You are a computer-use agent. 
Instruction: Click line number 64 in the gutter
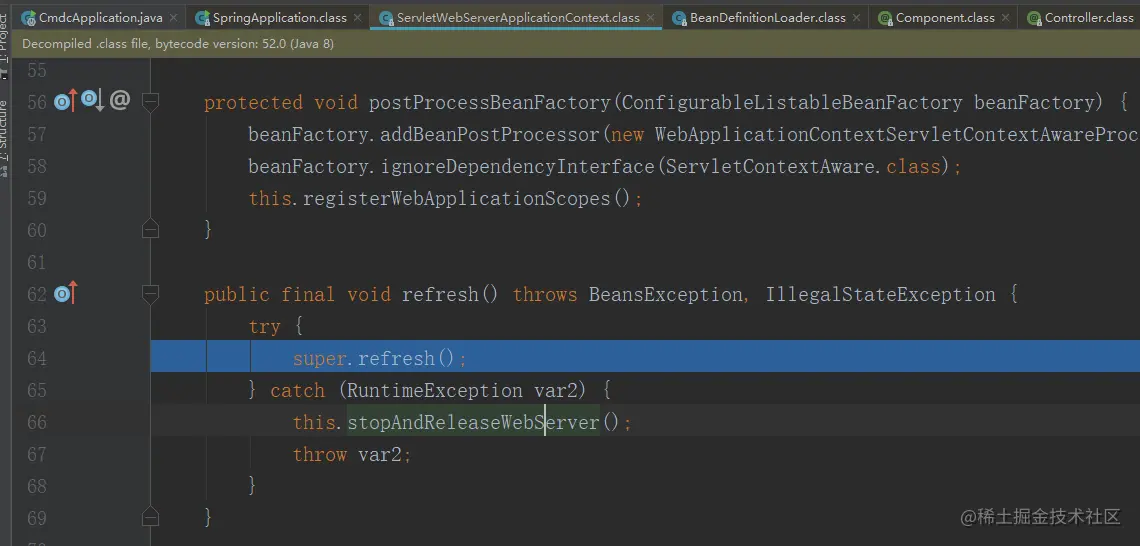tap(36, 358)
